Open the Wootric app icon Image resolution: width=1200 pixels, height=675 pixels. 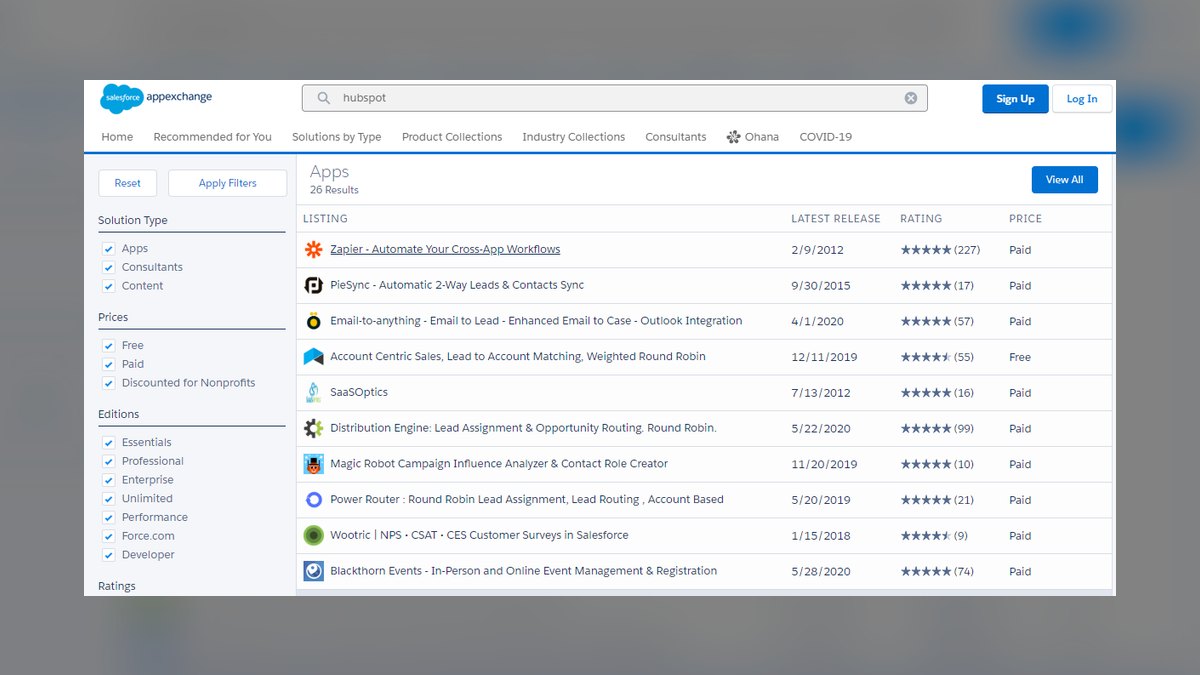click(313, 535)
